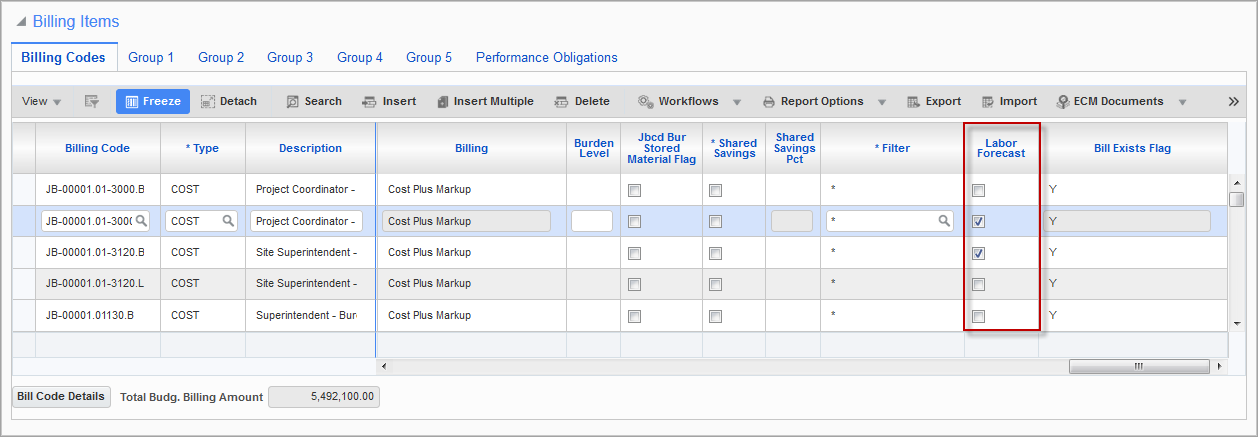Sort by the Type column header
The height and width of the screenshot is (437, 1258).
tap(202, 148)
